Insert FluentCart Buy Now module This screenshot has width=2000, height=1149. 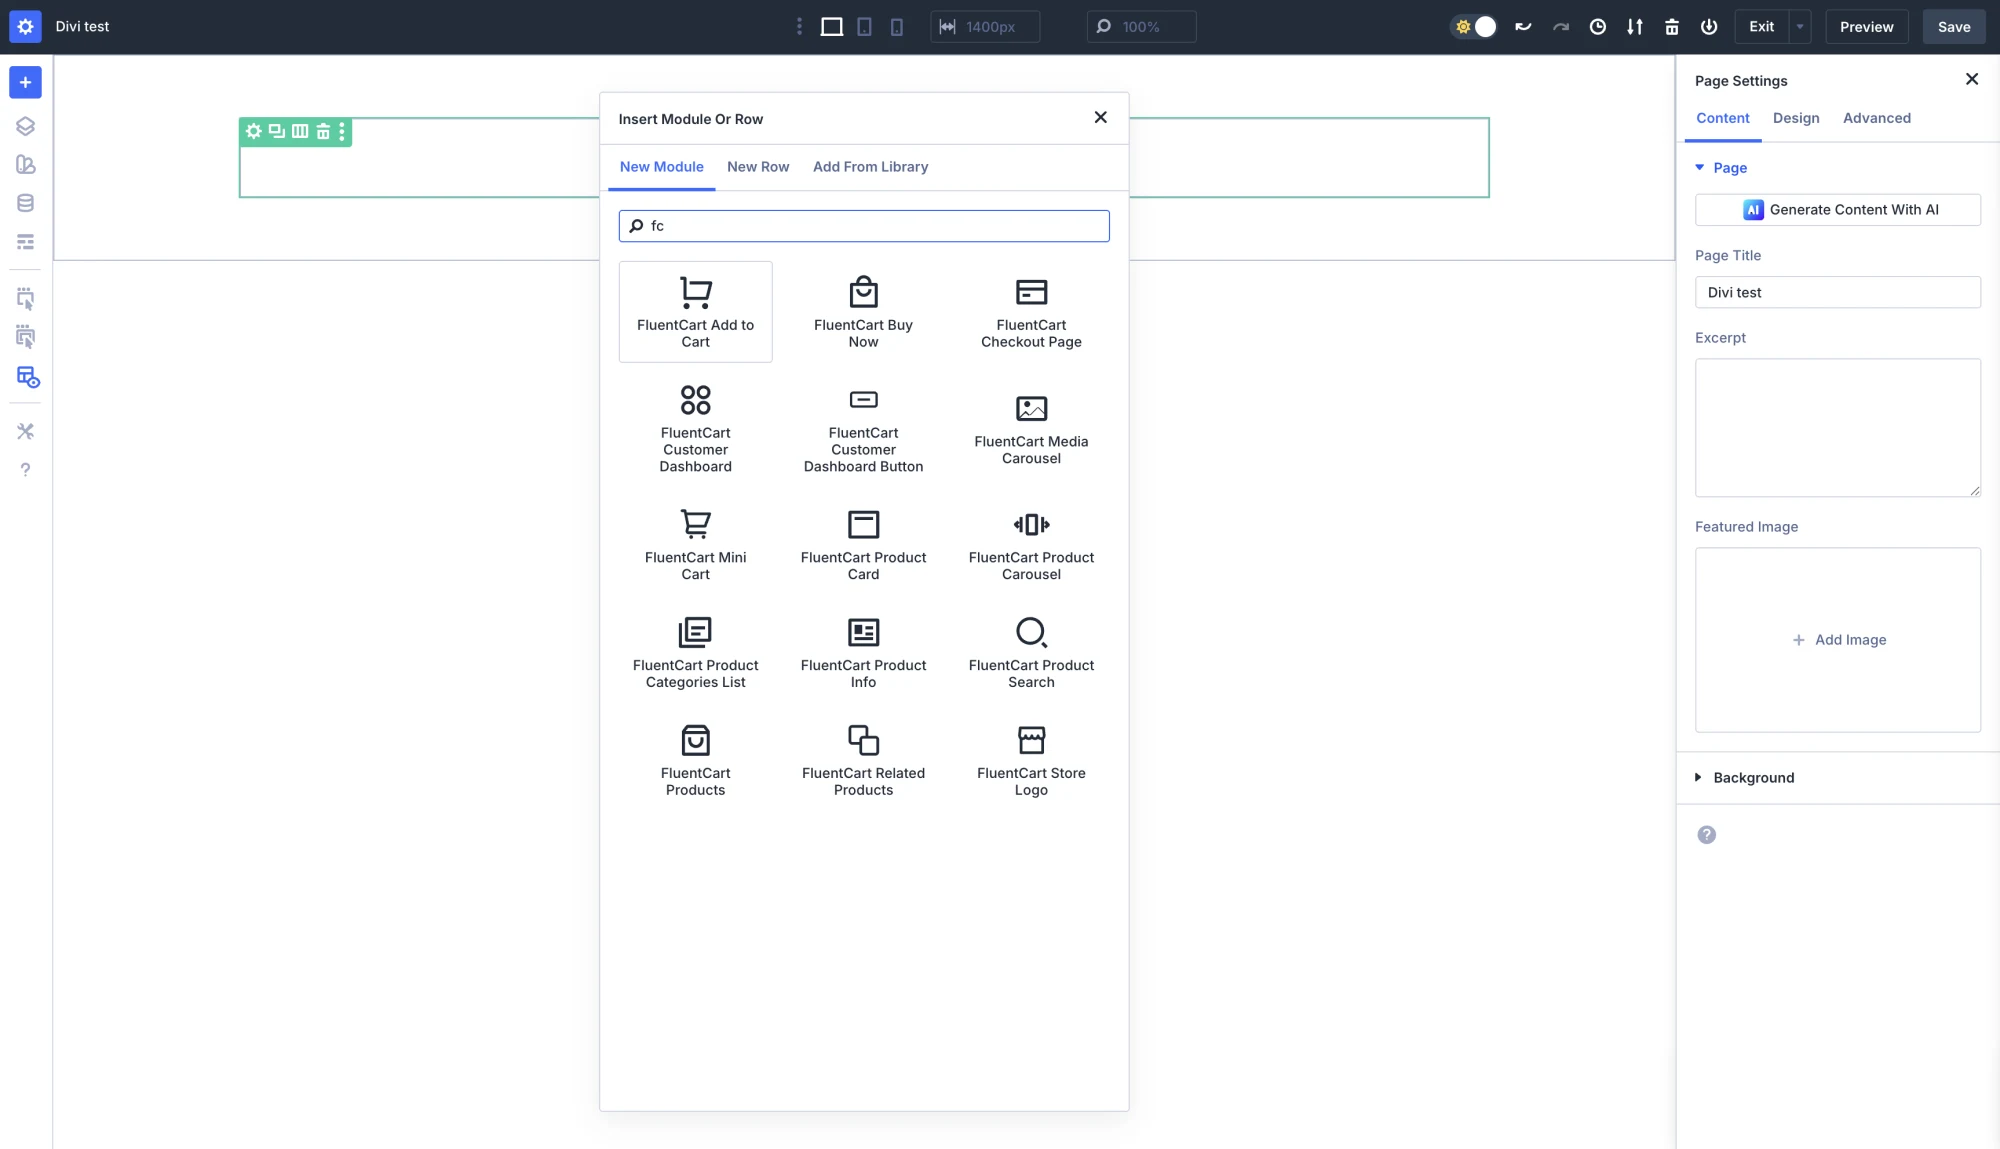tap(863, 312)
